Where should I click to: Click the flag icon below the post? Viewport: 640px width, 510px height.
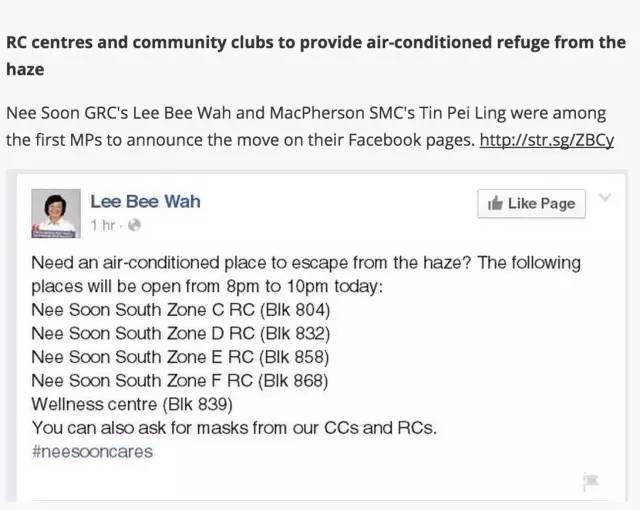[x=590, y=482]
